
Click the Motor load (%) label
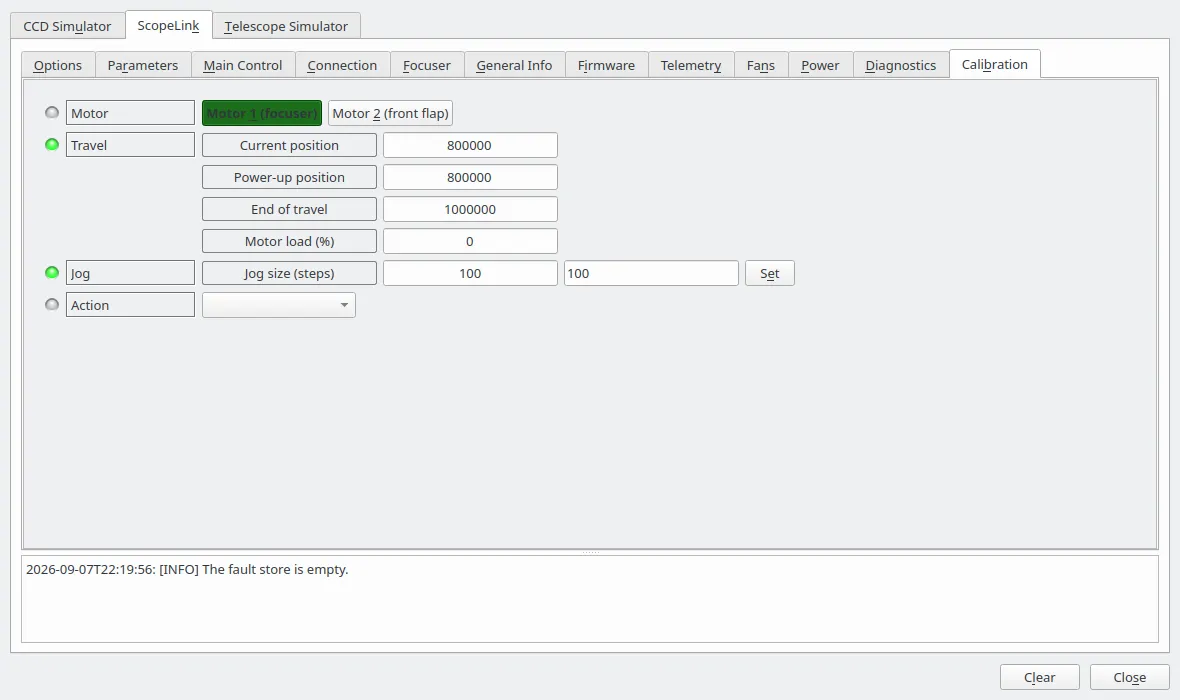click(x=289, y=241)
